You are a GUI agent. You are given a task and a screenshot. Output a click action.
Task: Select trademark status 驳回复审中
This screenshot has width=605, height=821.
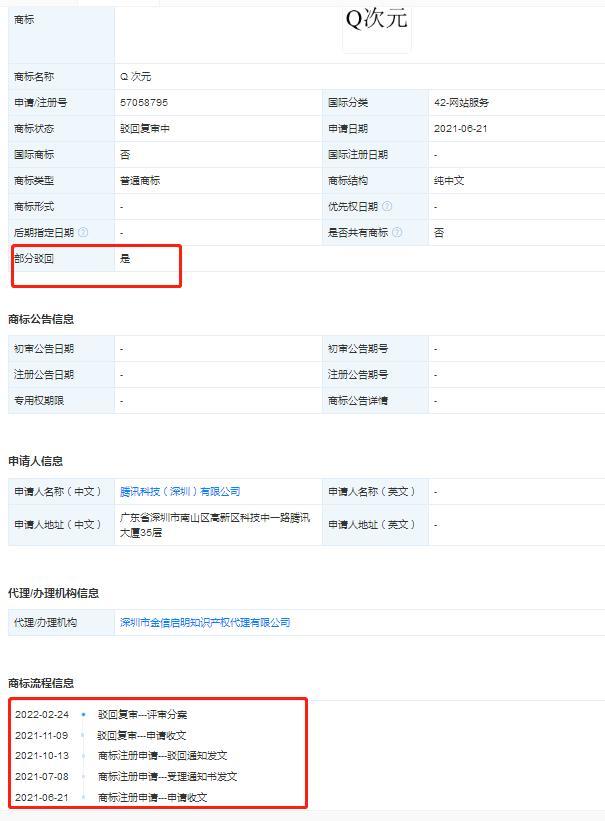tap(145, 128)
